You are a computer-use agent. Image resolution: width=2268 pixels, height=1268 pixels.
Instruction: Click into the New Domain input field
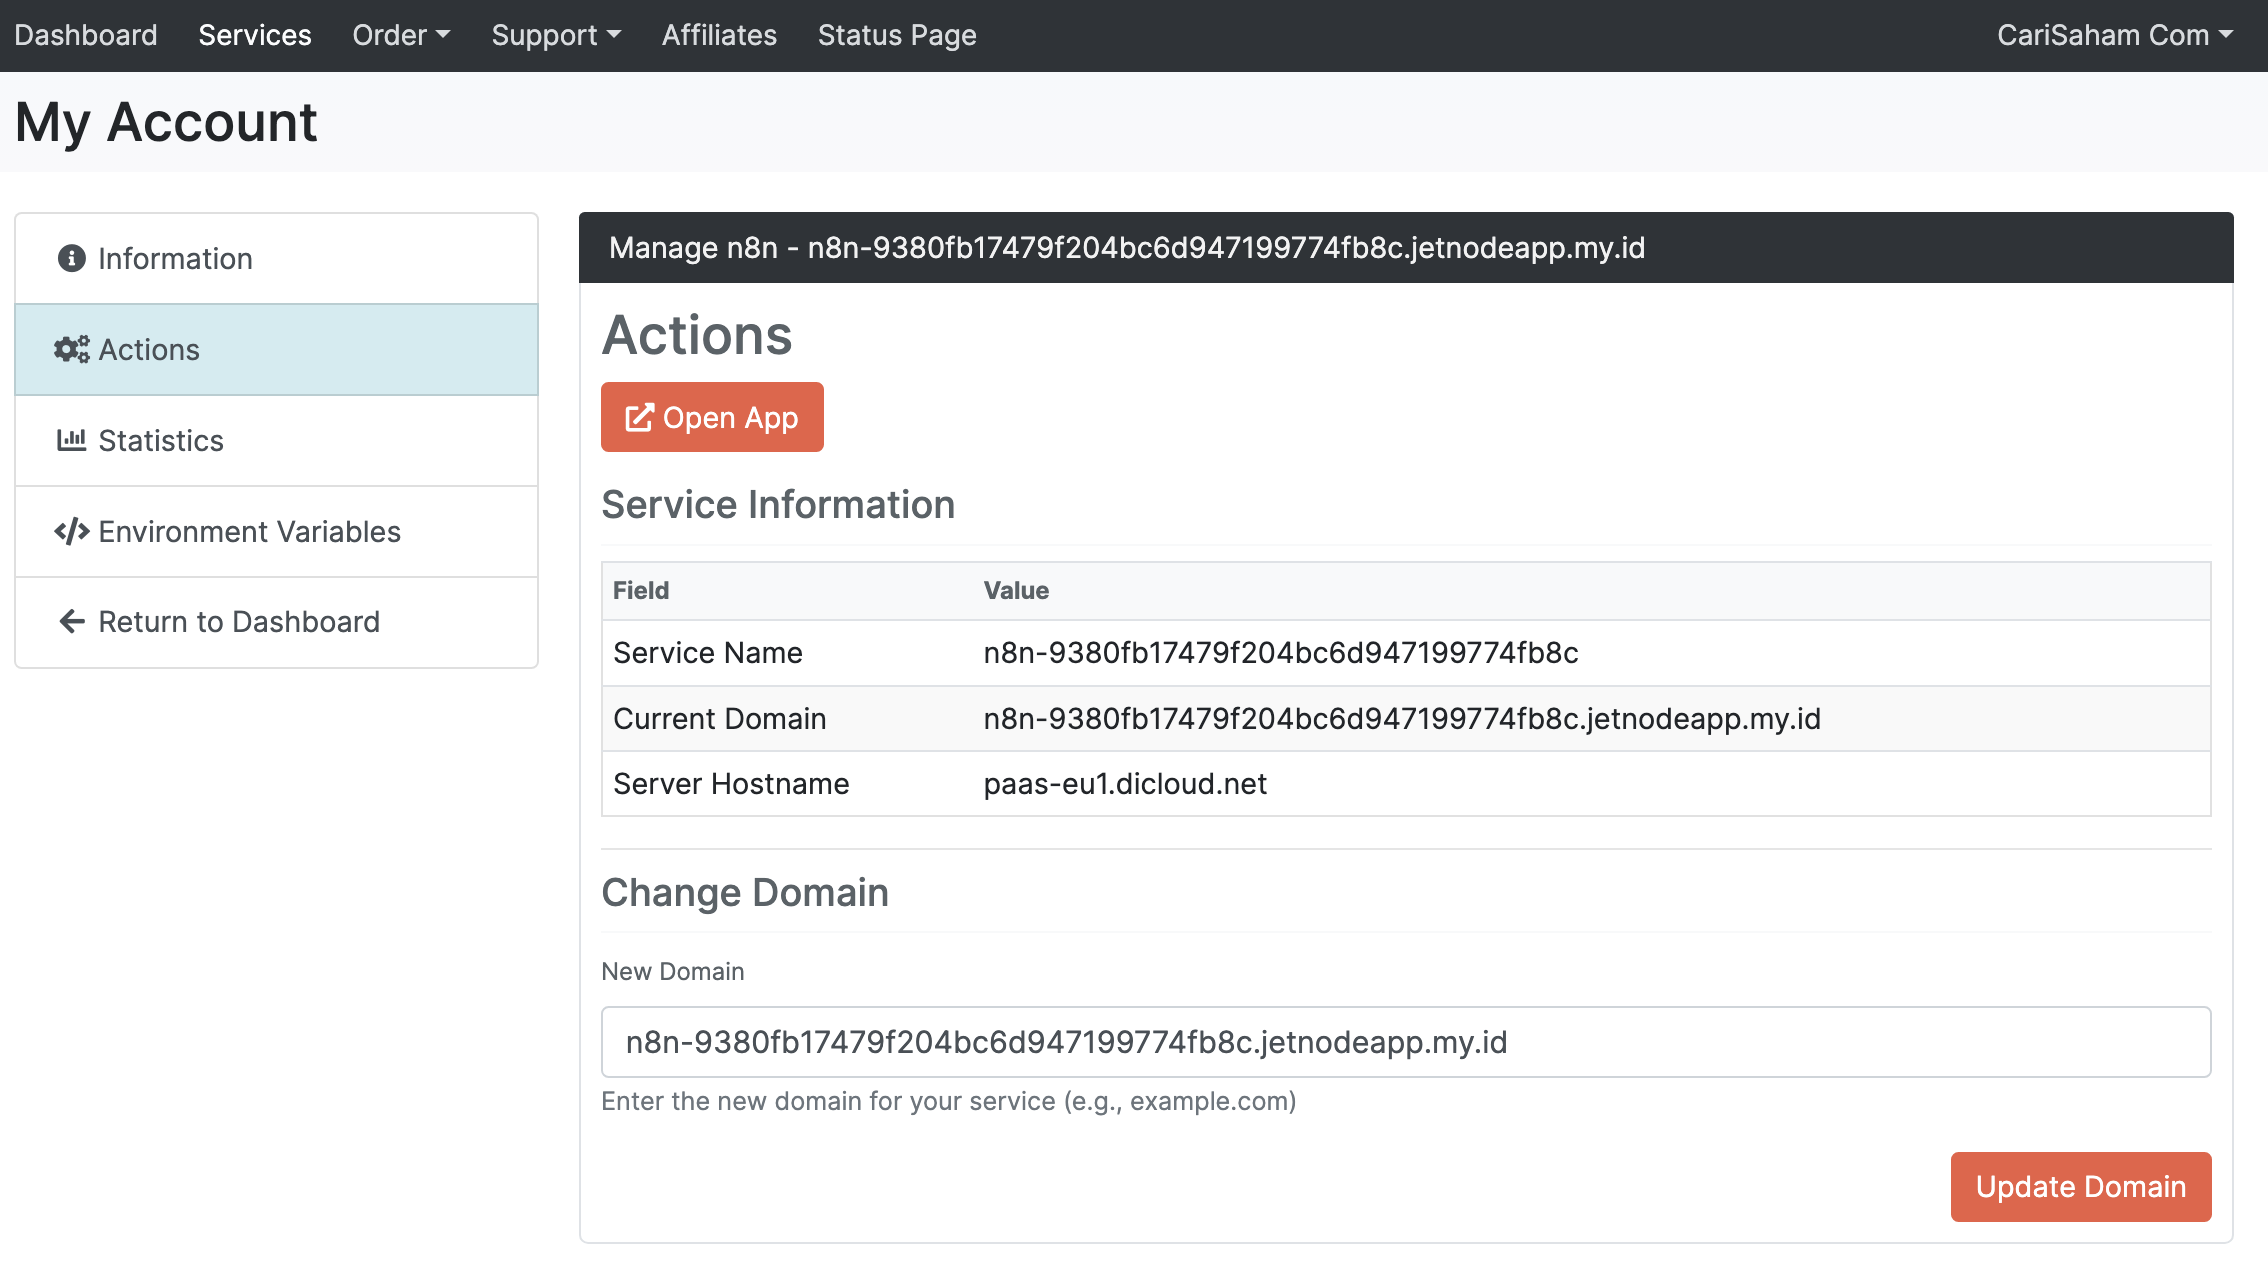(1405, 1042)
